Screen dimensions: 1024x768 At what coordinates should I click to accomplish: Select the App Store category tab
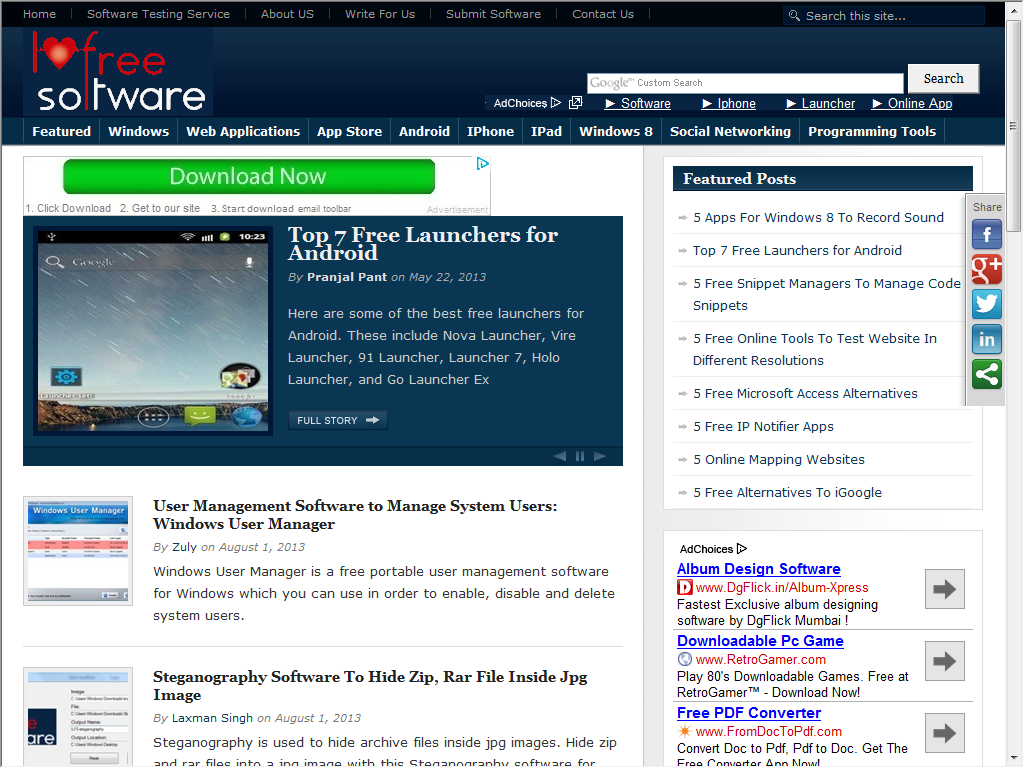tap(349, 131)
